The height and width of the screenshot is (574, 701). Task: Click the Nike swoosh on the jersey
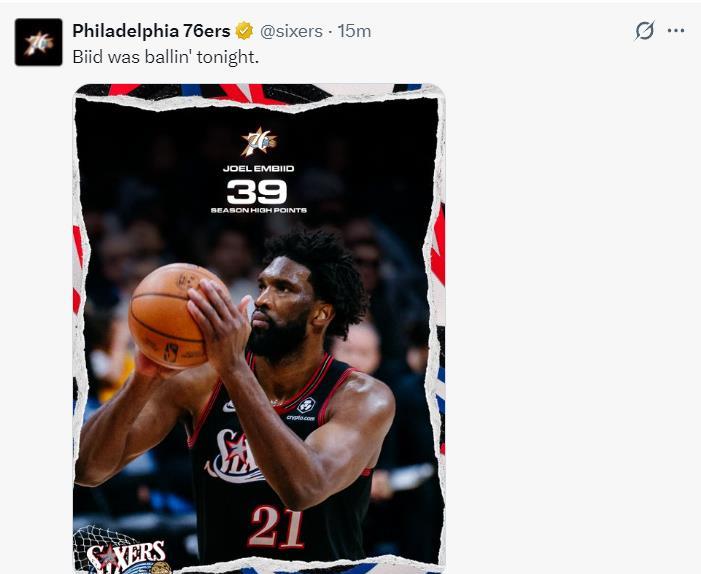229,406
